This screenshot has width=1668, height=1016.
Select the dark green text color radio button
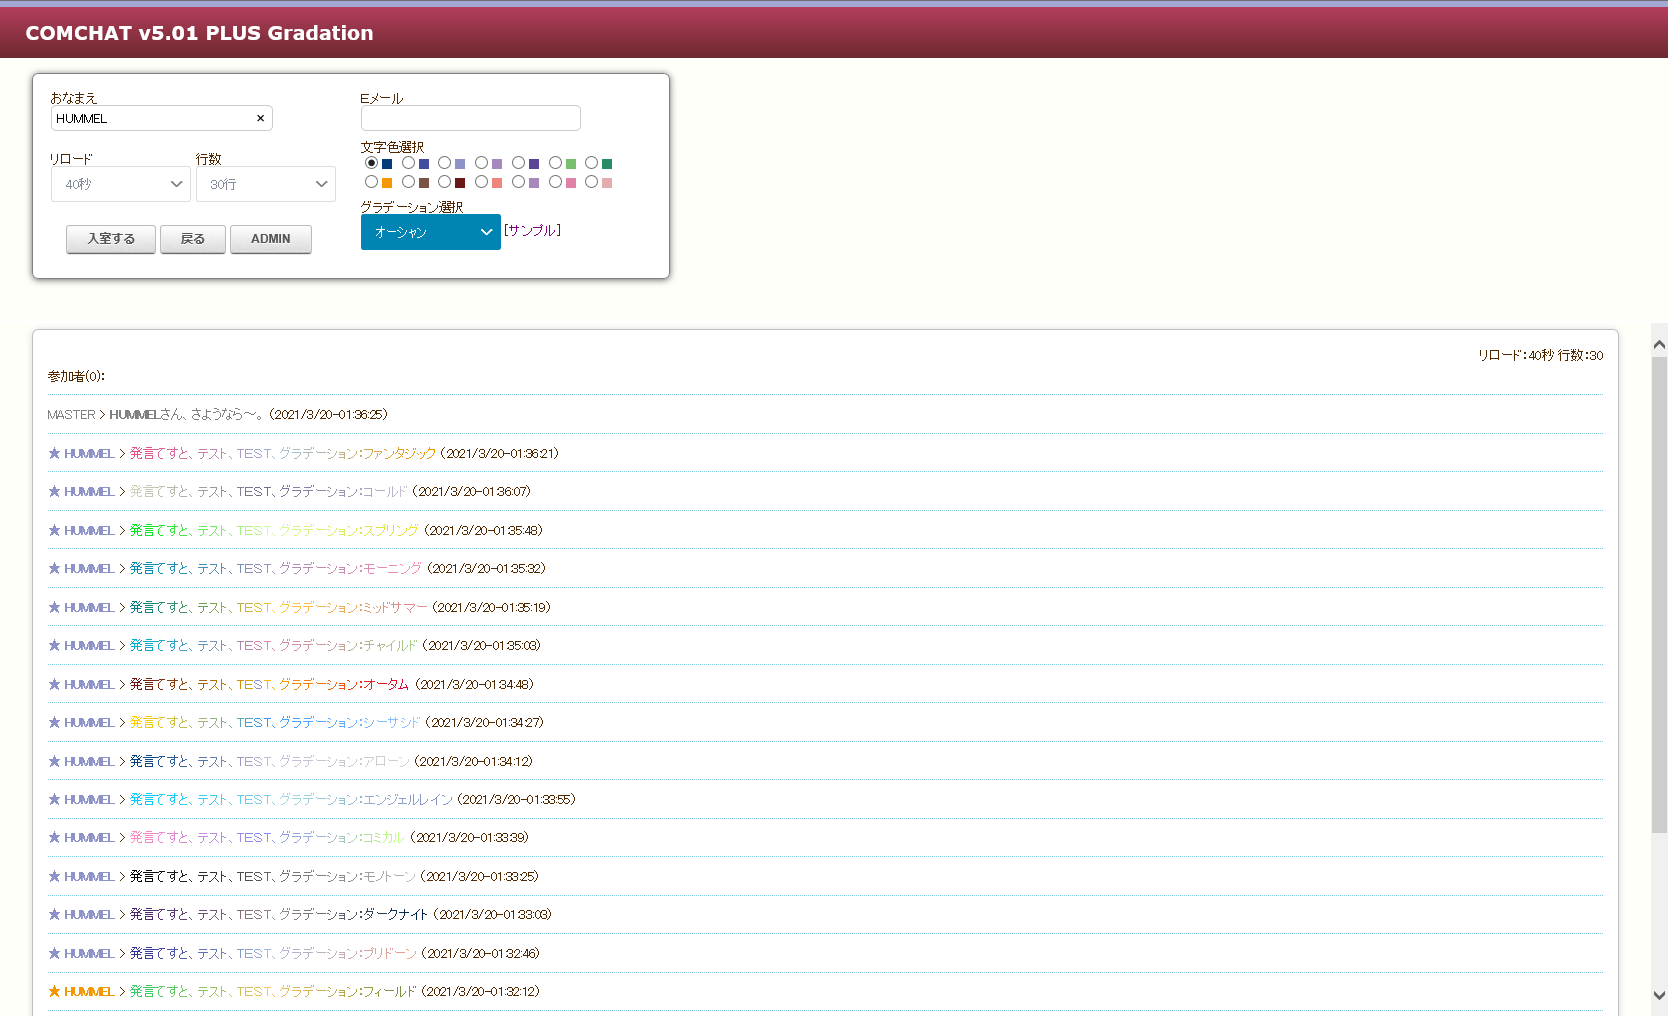[x=592, y=163]
